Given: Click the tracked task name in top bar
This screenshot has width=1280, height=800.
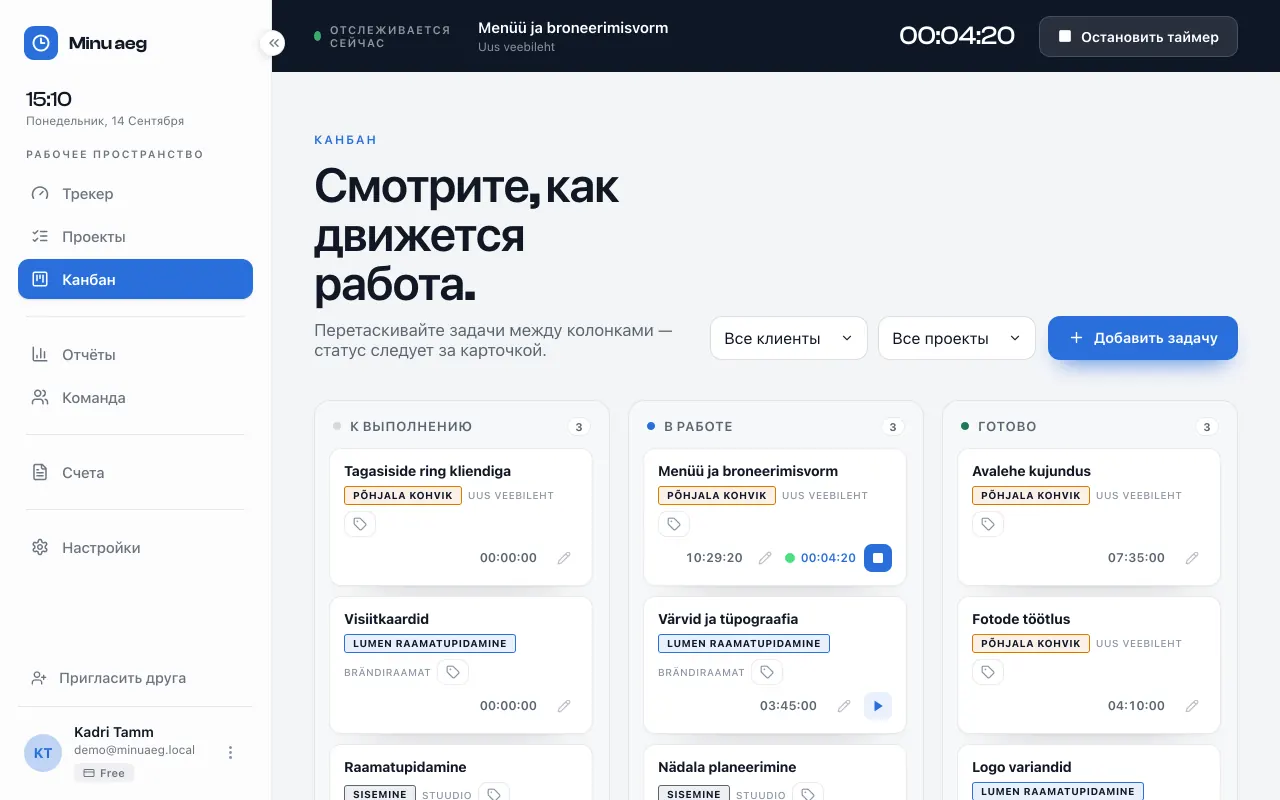Looking at the screenshot, I should click(x=573, y=28).
